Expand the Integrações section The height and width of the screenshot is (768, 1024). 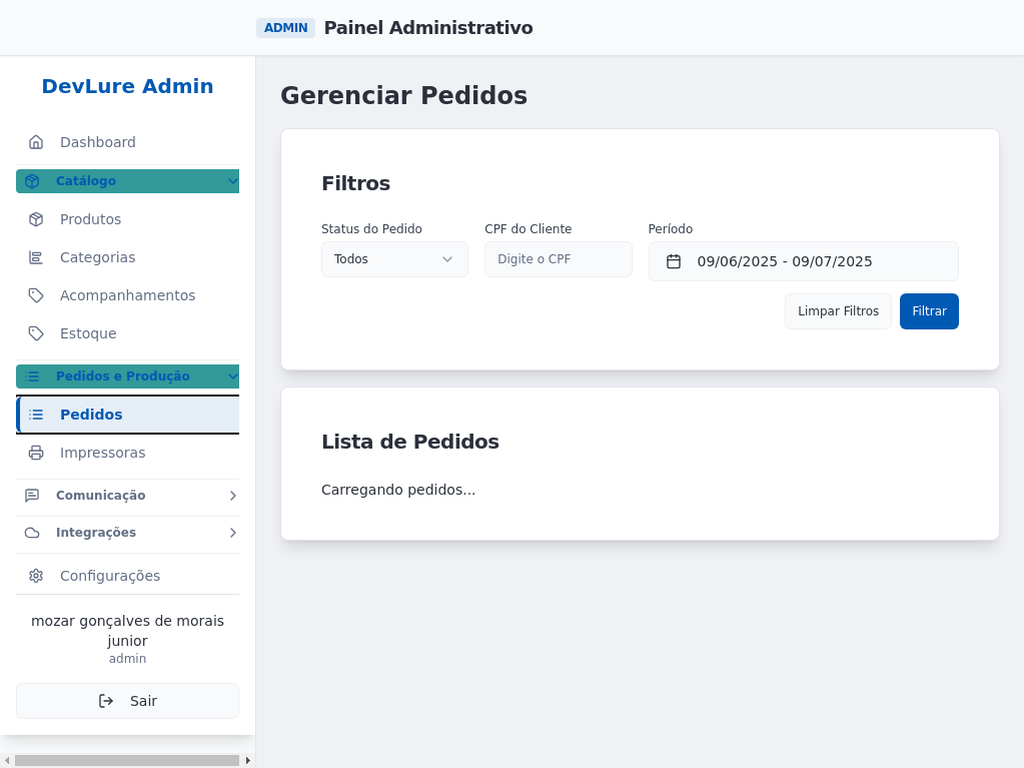click(x=128, y=532)
